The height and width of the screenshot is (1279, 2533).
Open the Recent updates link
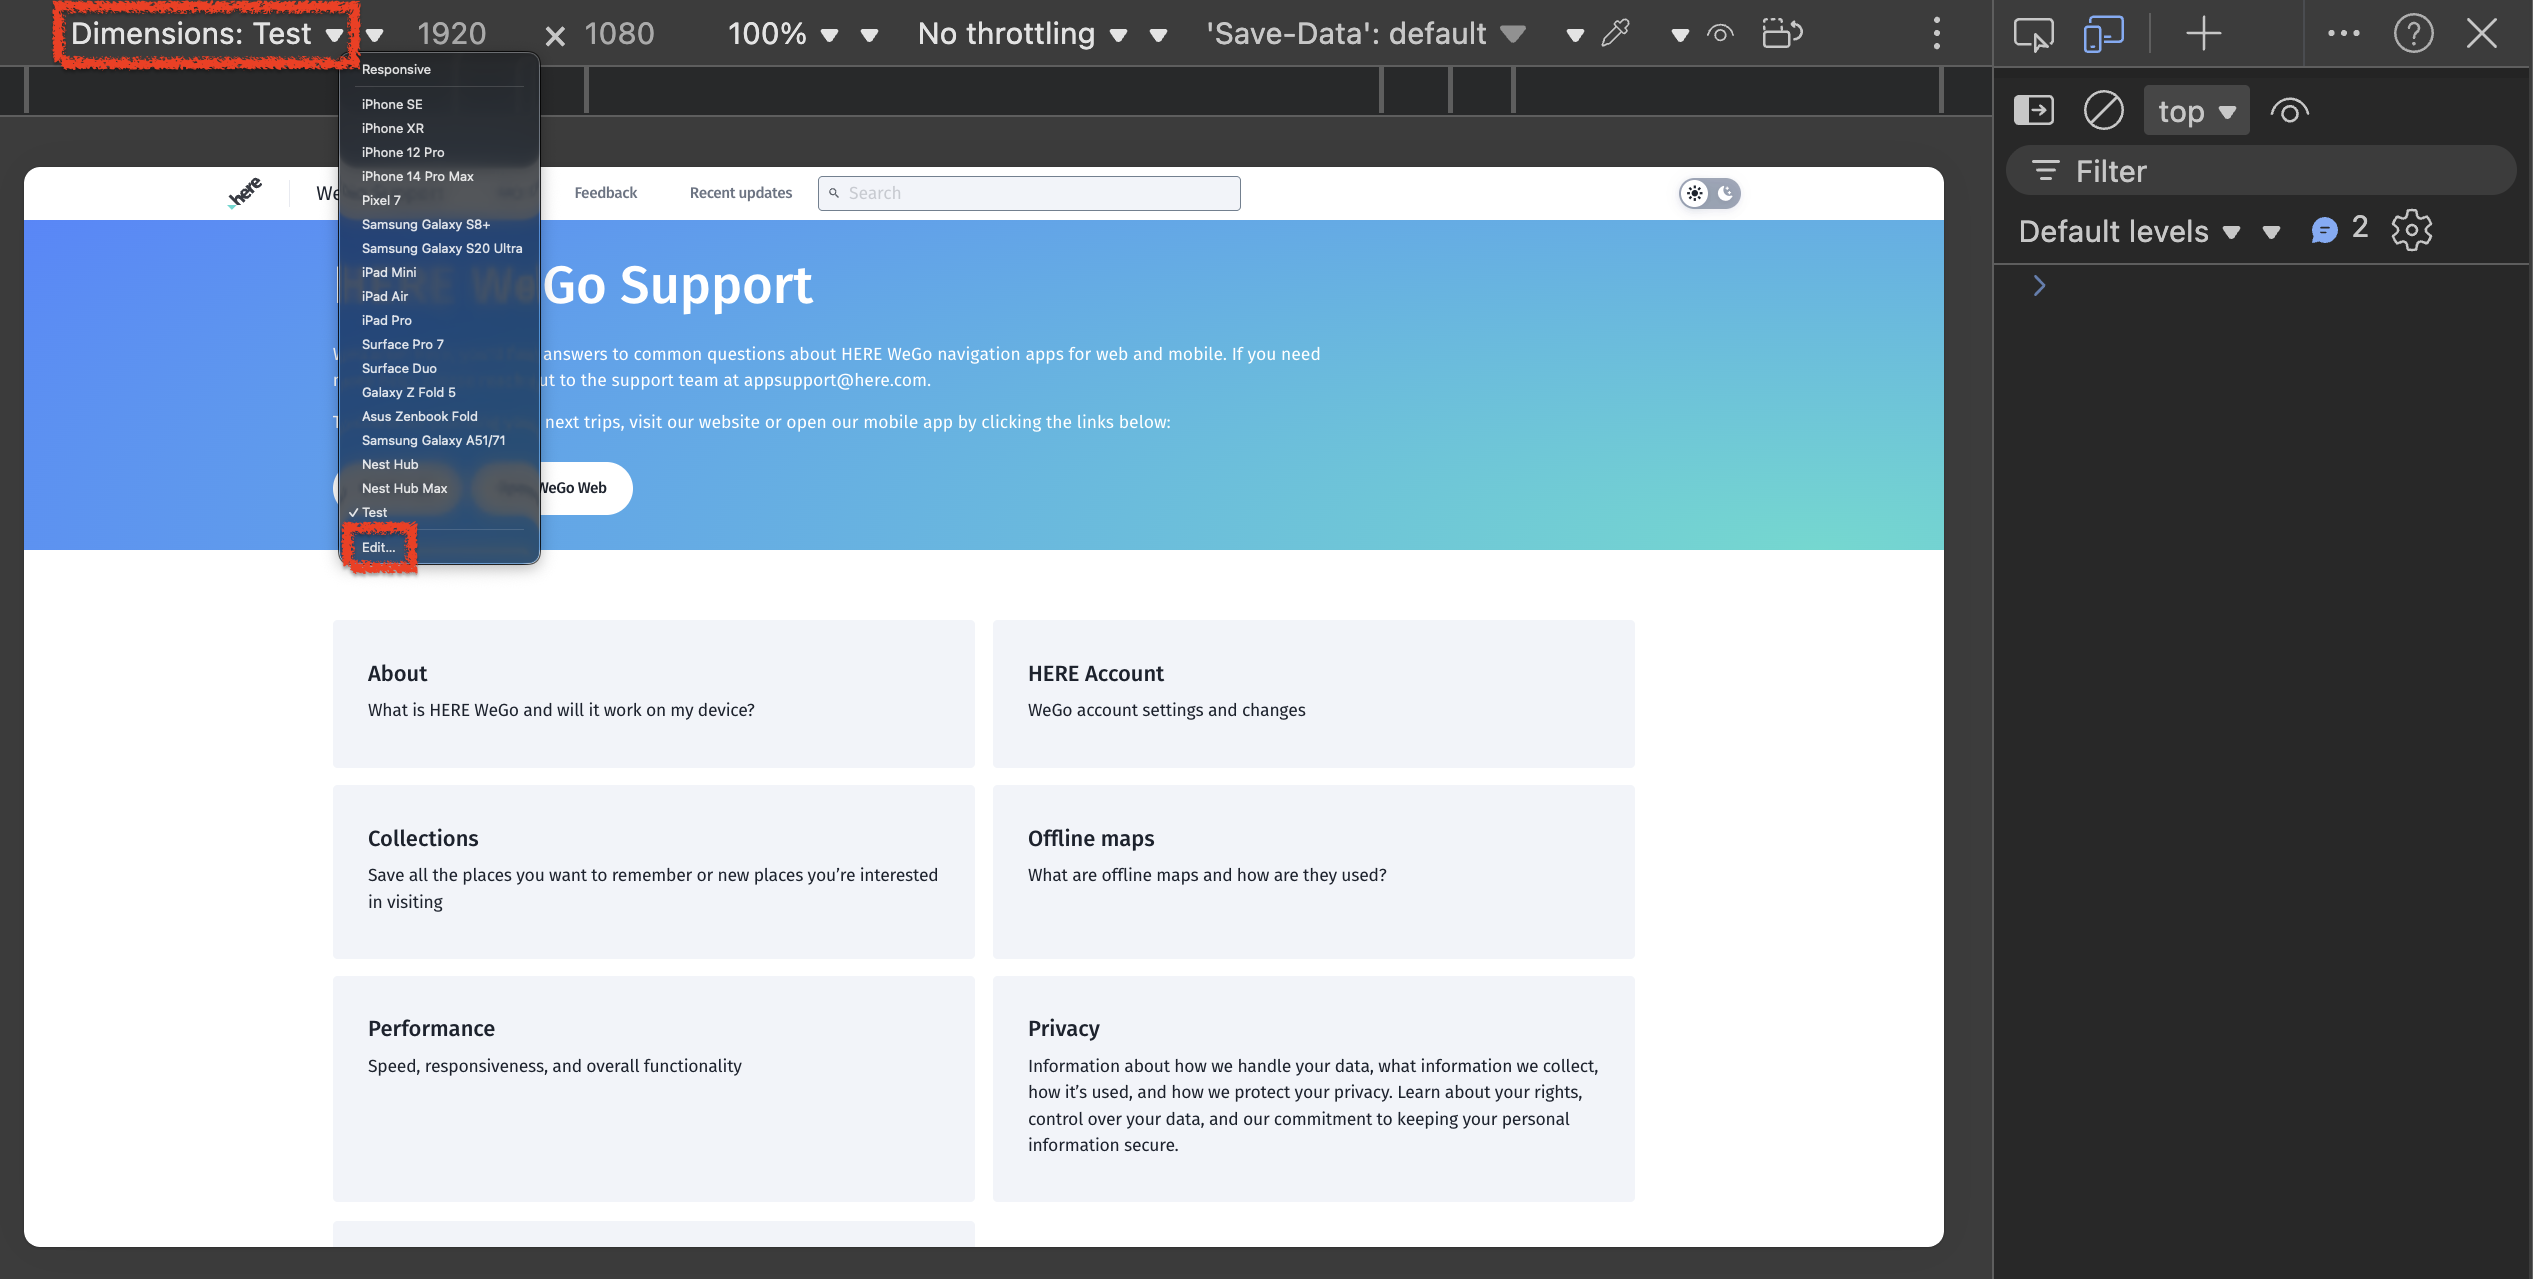pos(741,193)
